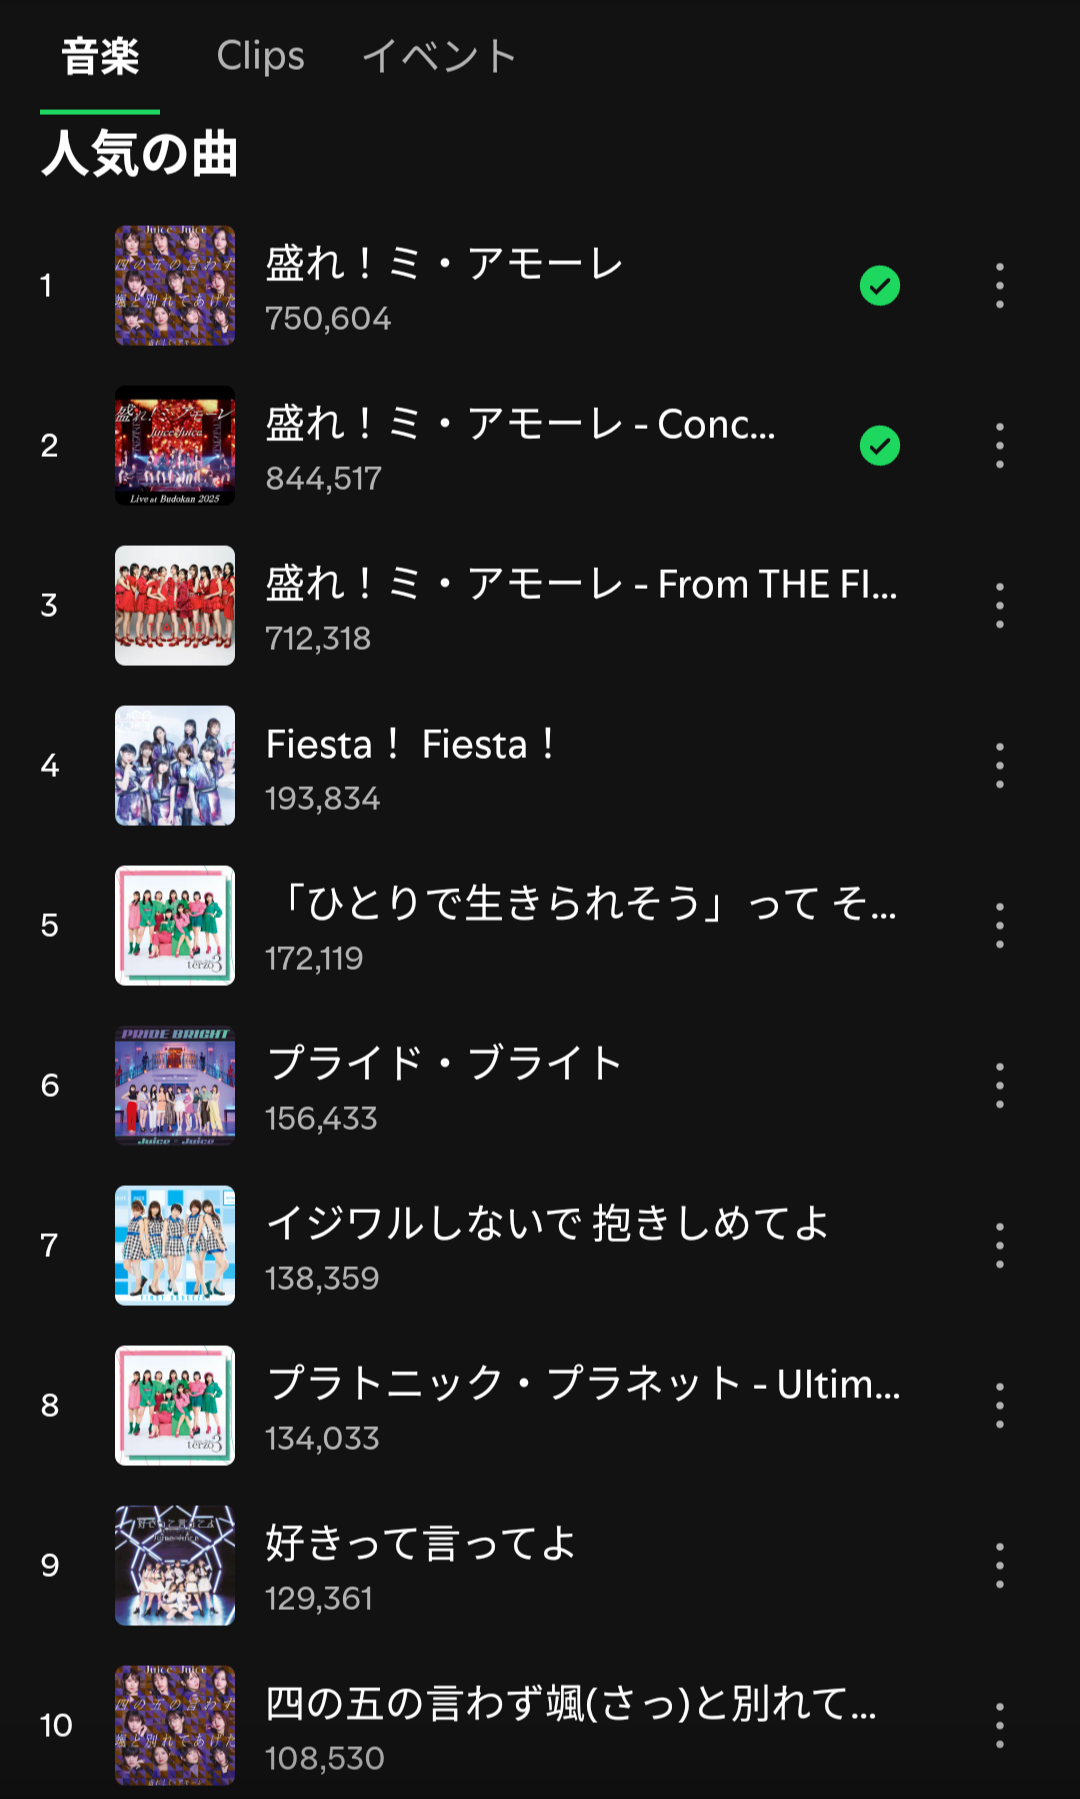1080x1799 pixels.
Task: Tap the PRIDE BRIGHT album cover thumbnail
Action: [x=175, y=1085]
